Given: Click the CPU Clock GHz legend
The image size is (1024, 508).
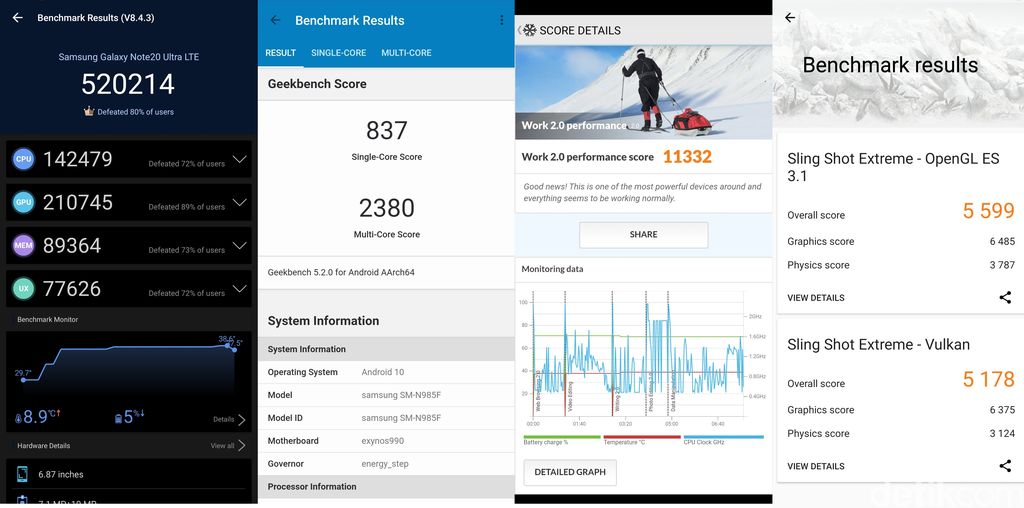Looking at the screenshot, I should [x=723, y=441].
